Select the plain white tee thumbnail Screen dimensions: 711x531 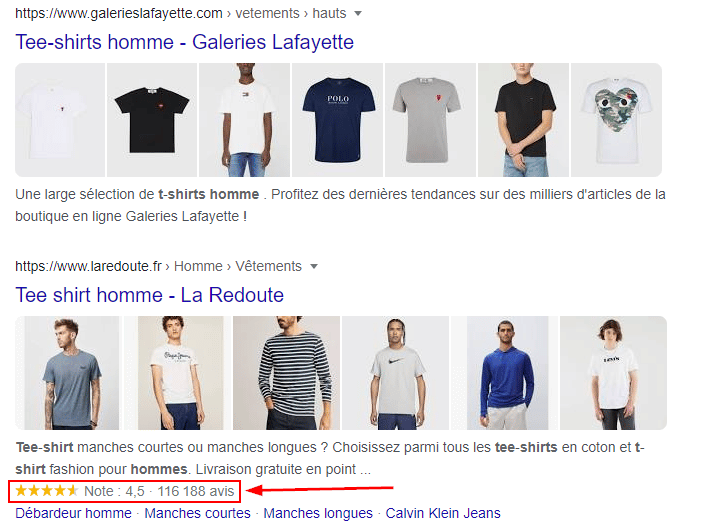59,120
